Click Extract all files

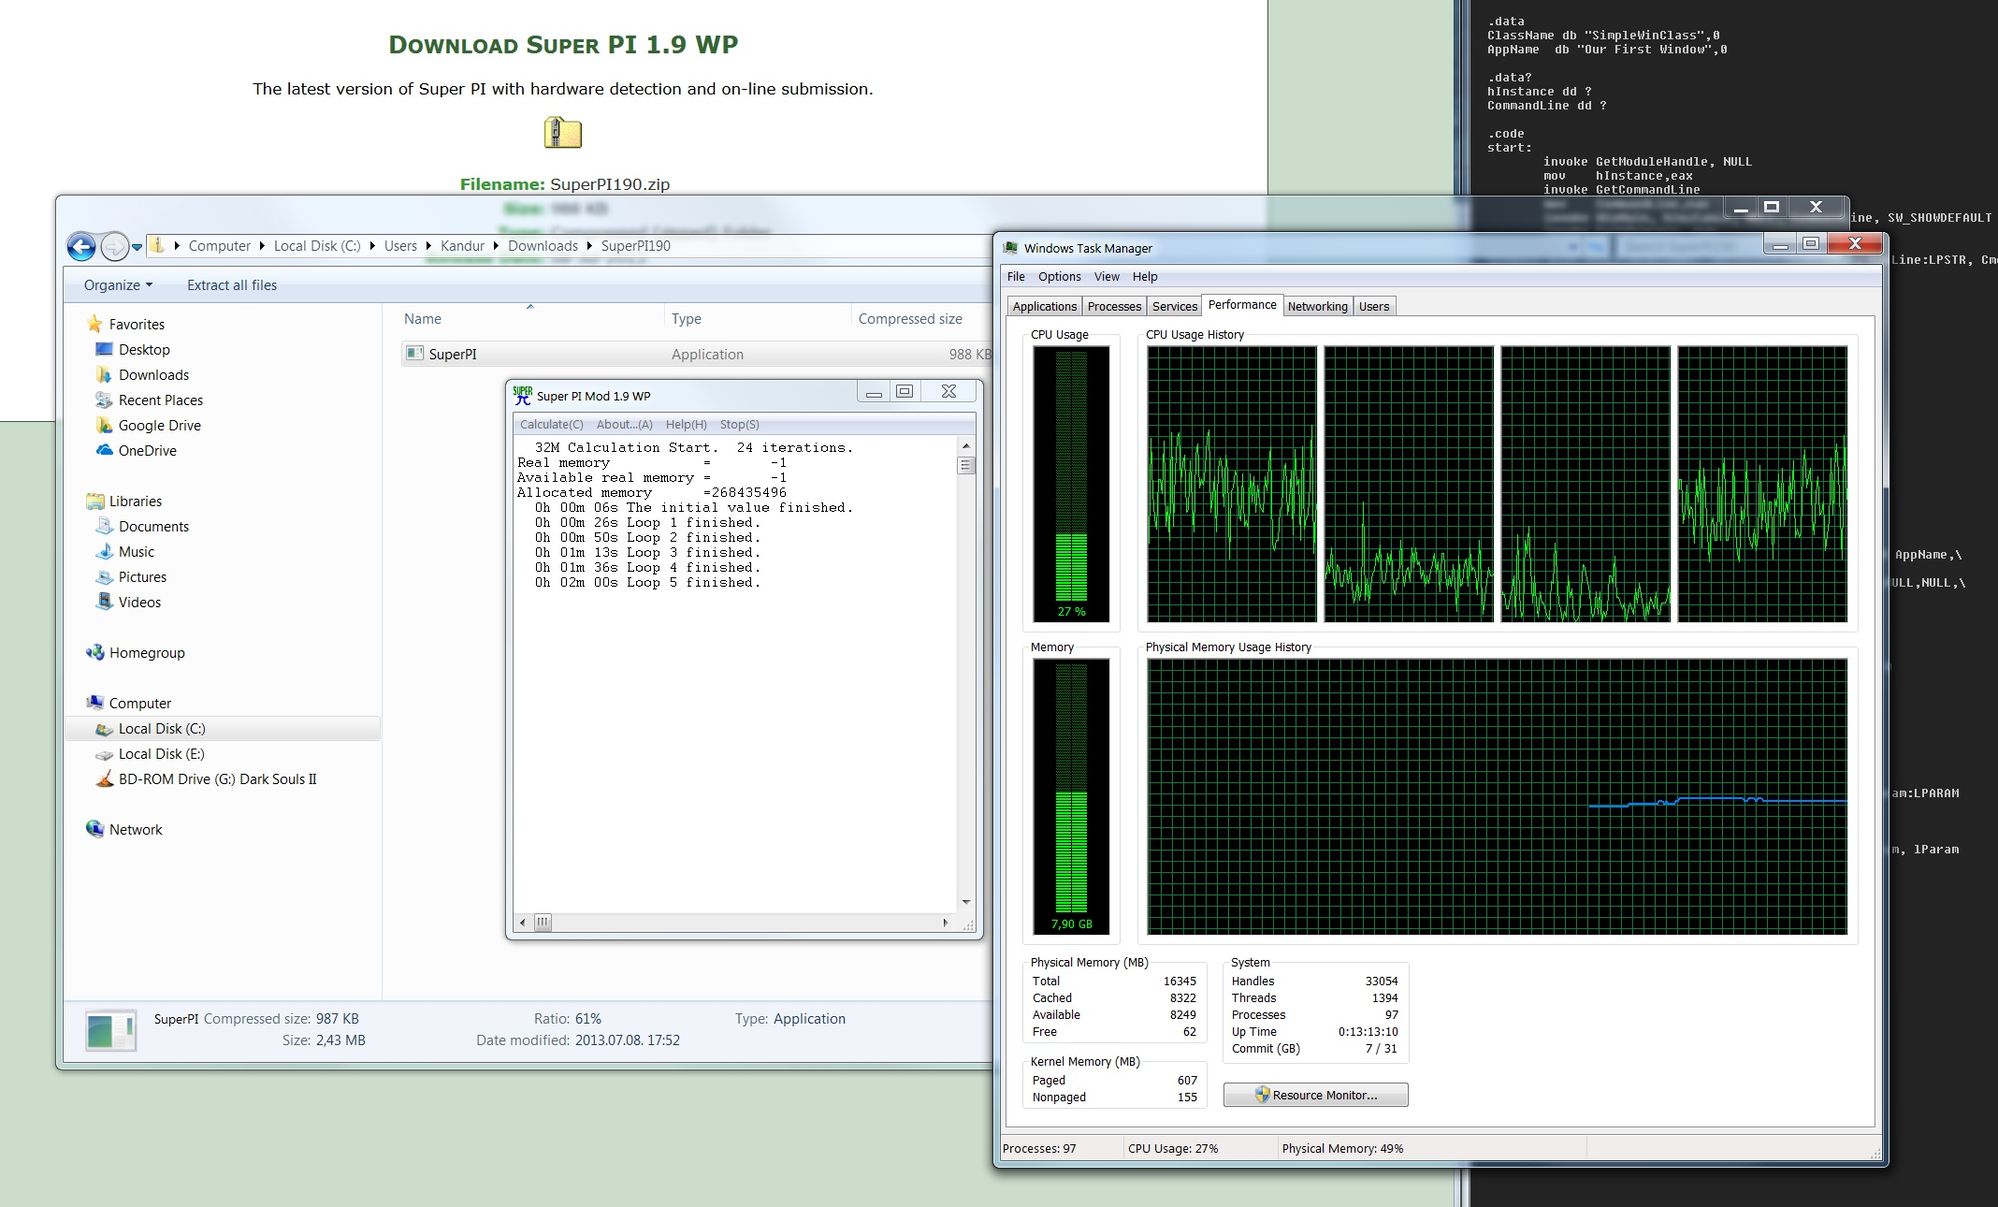pos(232,285)
